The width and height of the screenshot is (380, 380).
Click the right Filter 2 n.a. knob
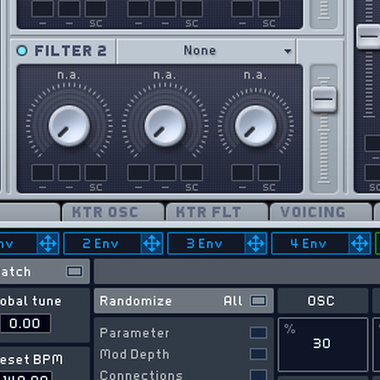point(256,126)
